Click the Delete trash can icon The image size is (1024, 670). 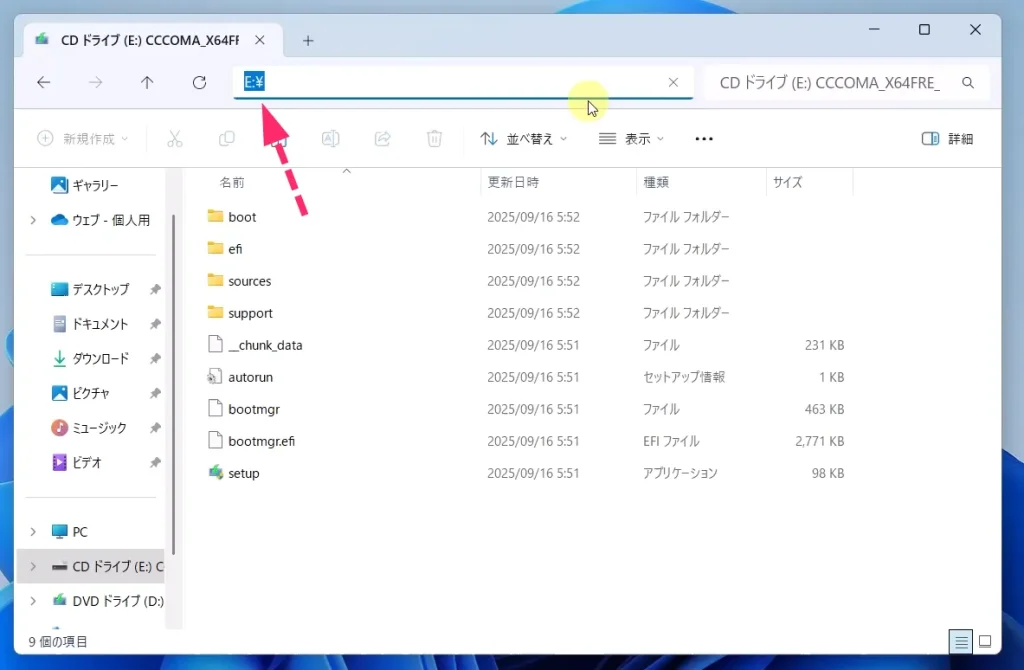[434, 139]
